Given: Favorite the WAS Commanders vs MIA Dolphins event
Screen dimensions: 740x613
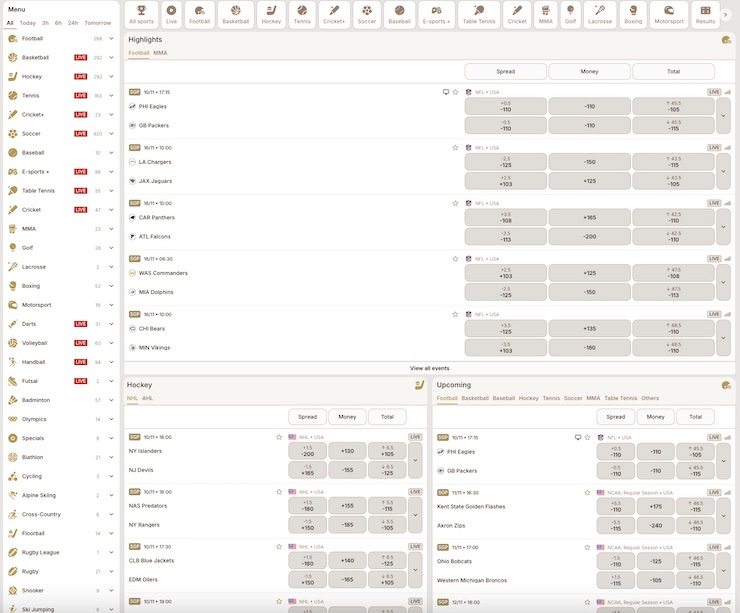Looking at the screenshot, I should coord(455,259).
